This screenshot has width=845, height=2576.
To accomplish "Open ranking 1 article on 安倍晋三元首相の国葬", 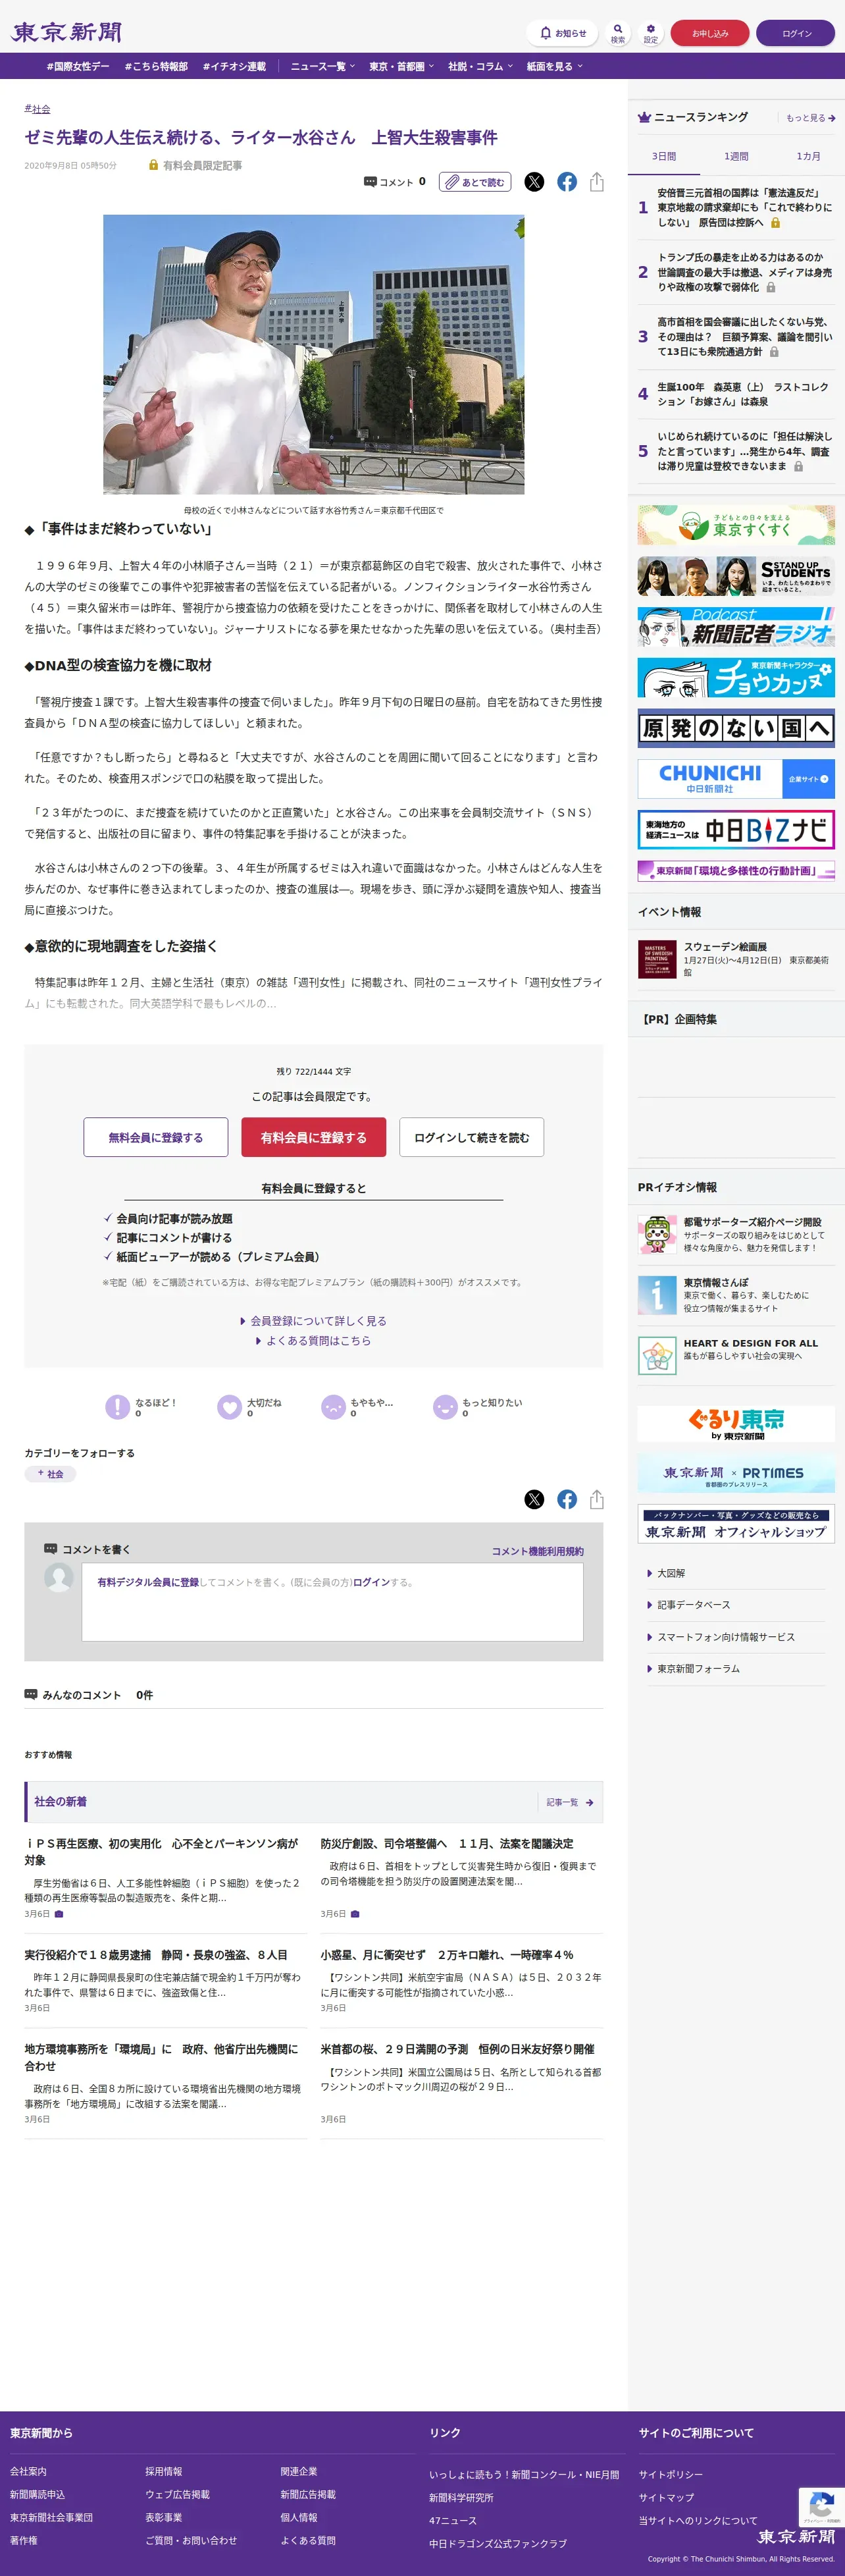I will (x=745, y=207).
